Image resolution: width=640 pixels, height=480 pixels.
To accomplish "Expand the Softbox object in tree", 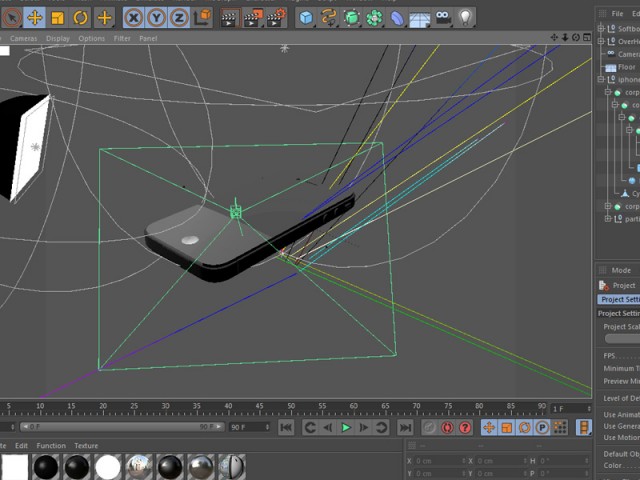I will pyautogui.click(x=601, y=29).
